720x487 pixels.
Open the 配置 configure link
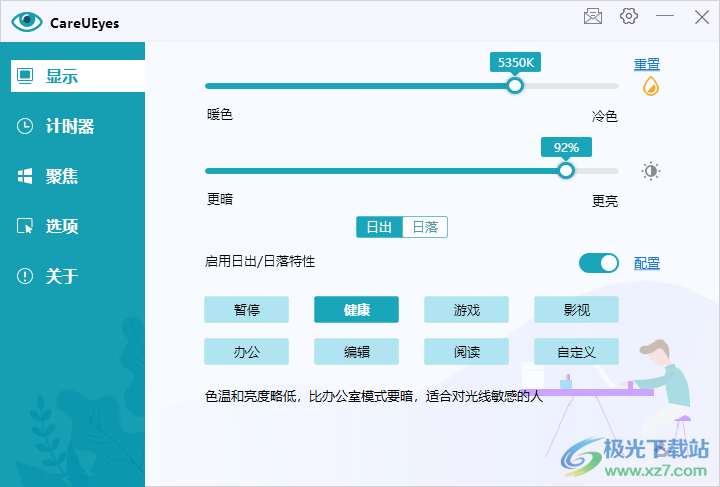pyautogui.click(x=647, y=263)
